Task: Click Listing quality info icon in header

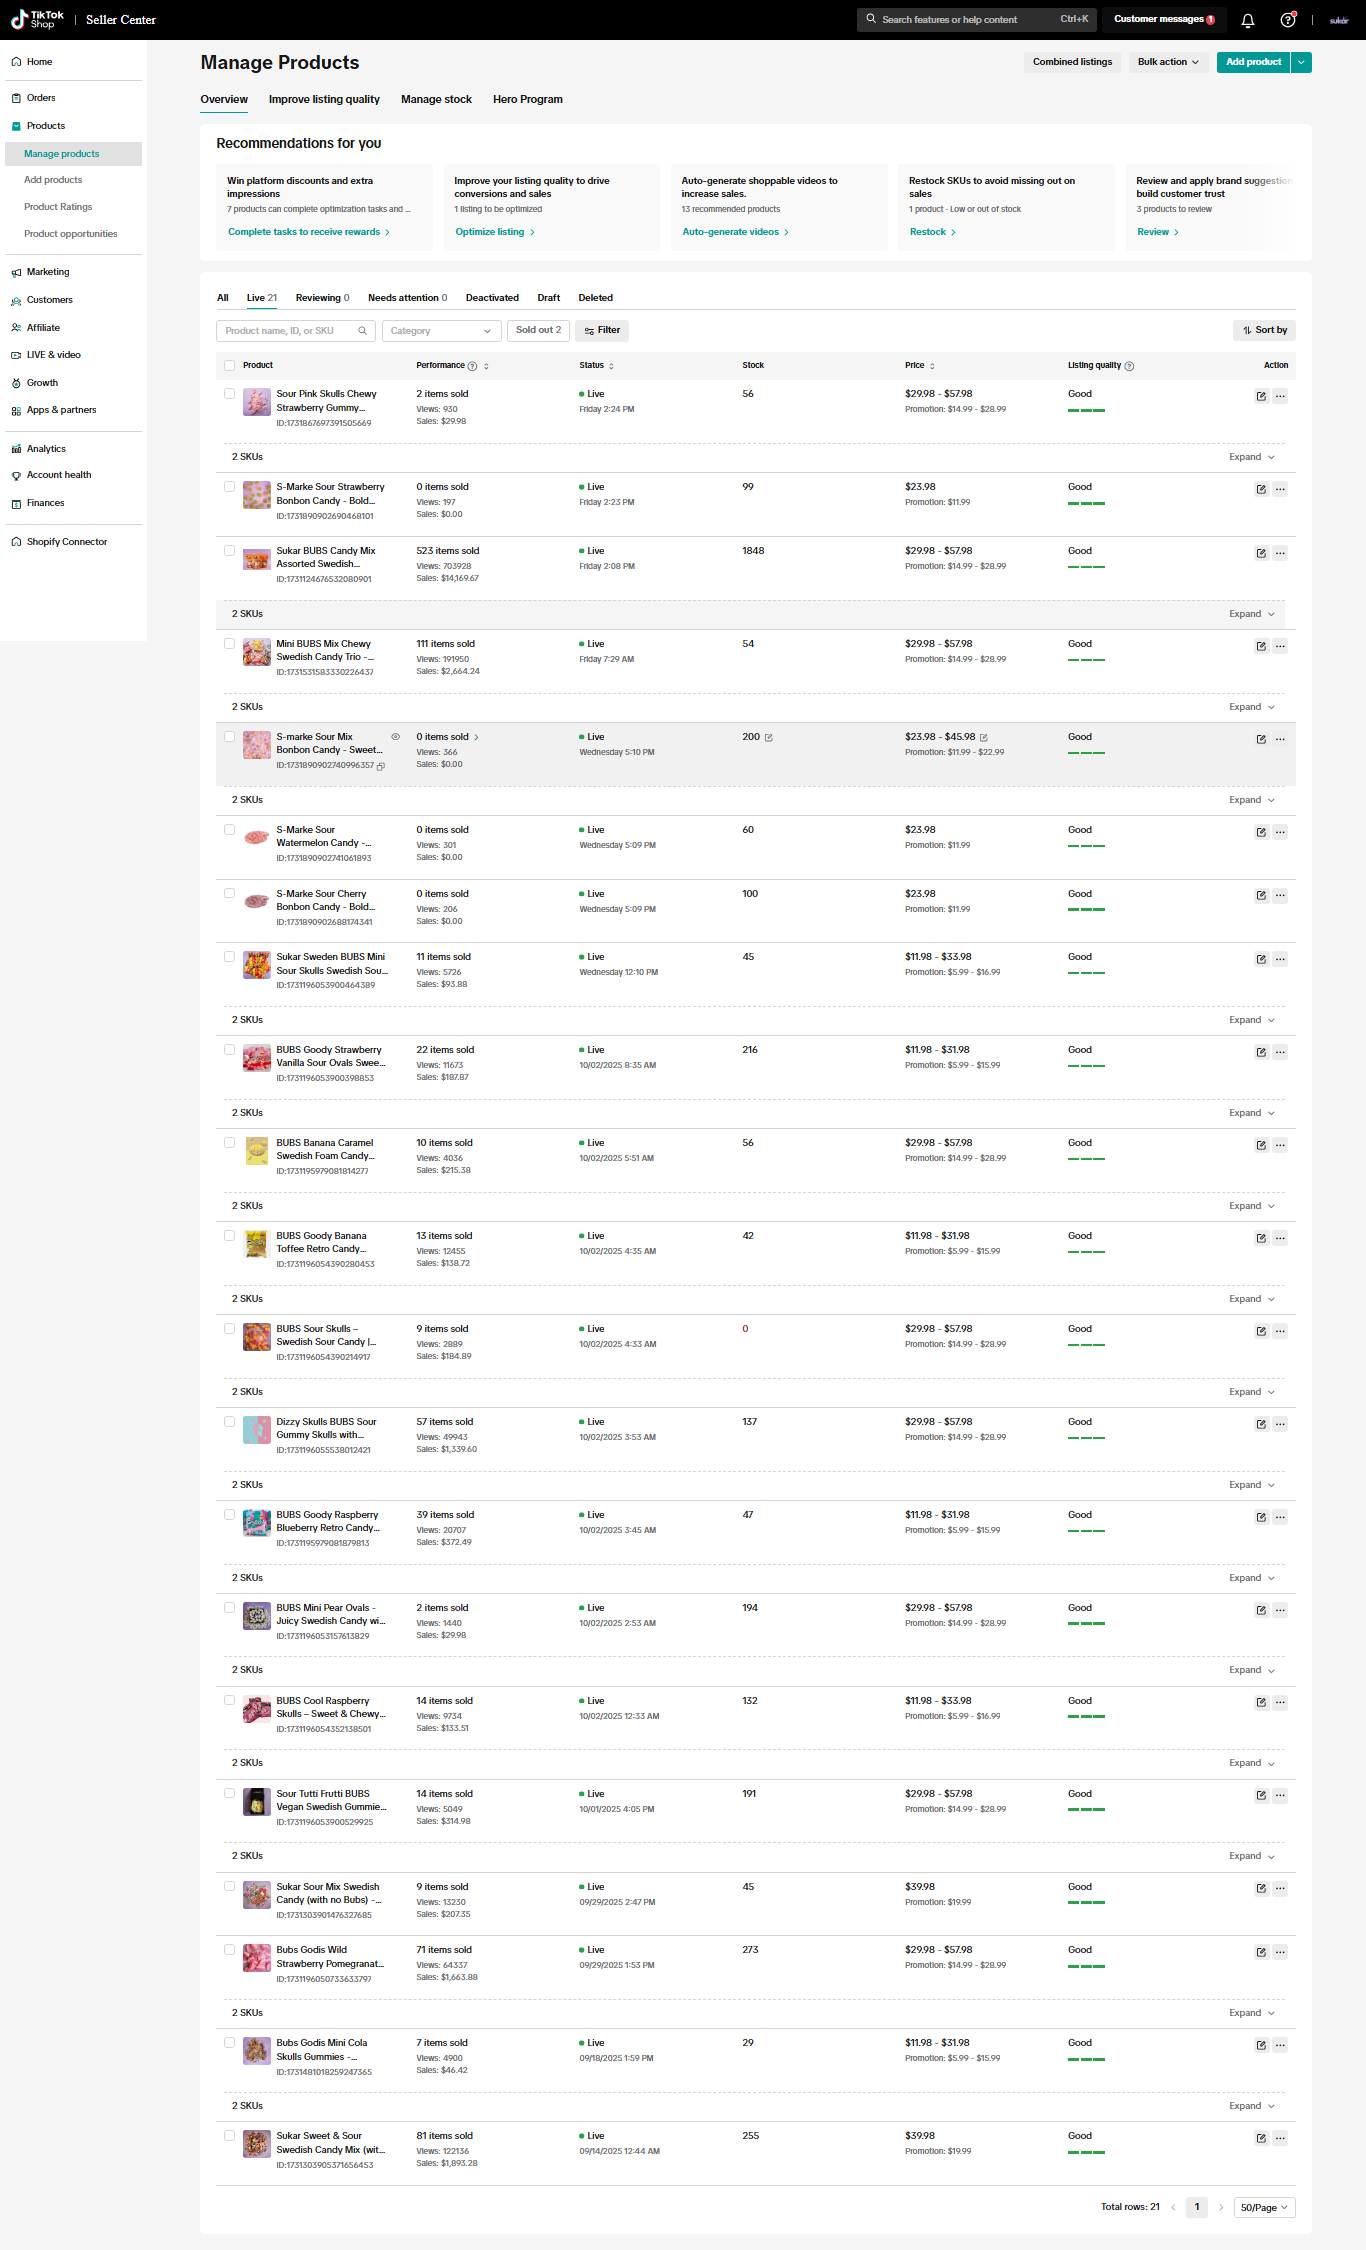Action: (x=1129, y=366)
